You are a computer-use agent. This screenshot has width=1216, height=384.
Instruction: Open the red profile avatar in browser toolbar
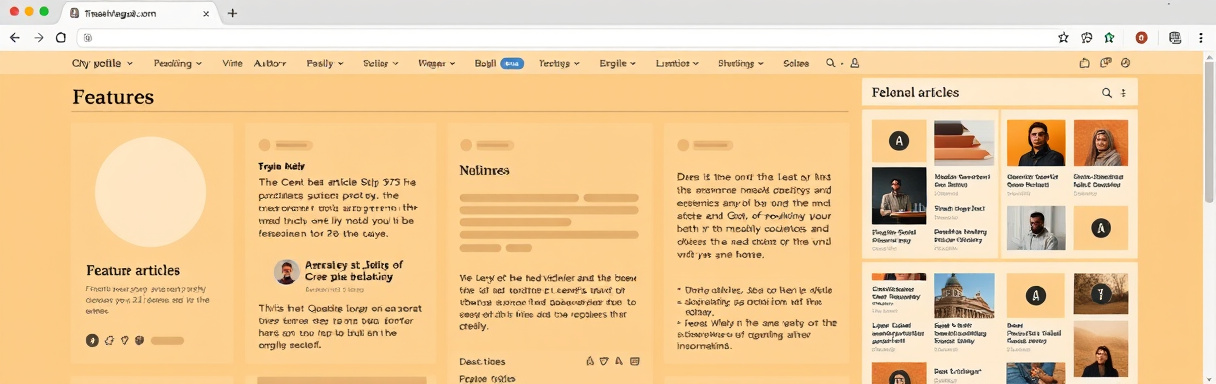[1141, 37]
